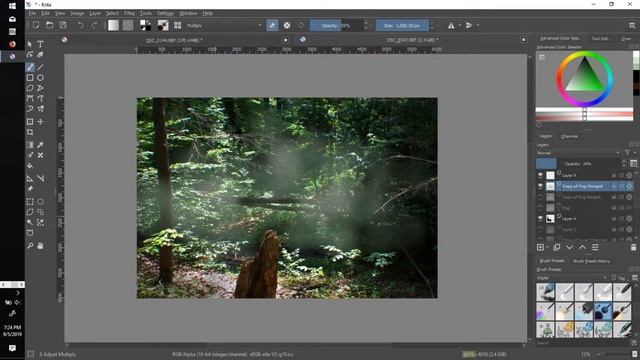Viewport: 640px width, 360px height.
Task: Select the Move tool
Action: pos(40,122)
